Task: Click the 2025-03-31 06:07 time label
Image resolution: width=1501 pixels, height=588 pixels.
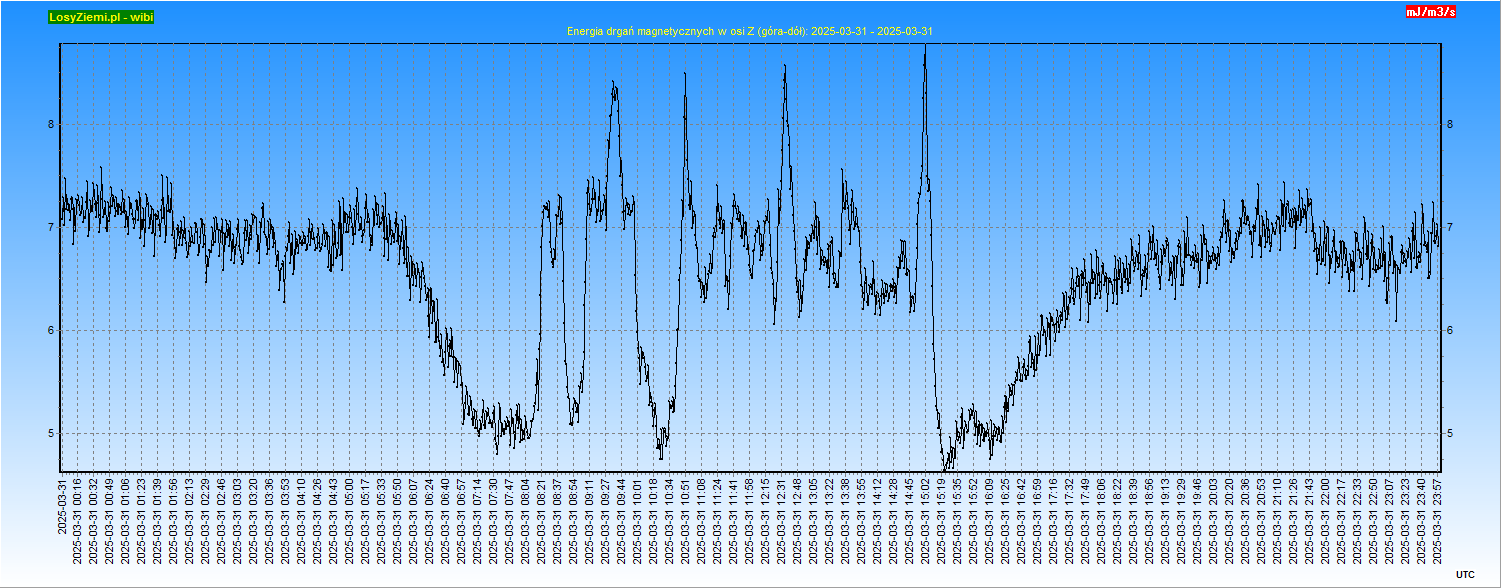Action: [413, 520]
